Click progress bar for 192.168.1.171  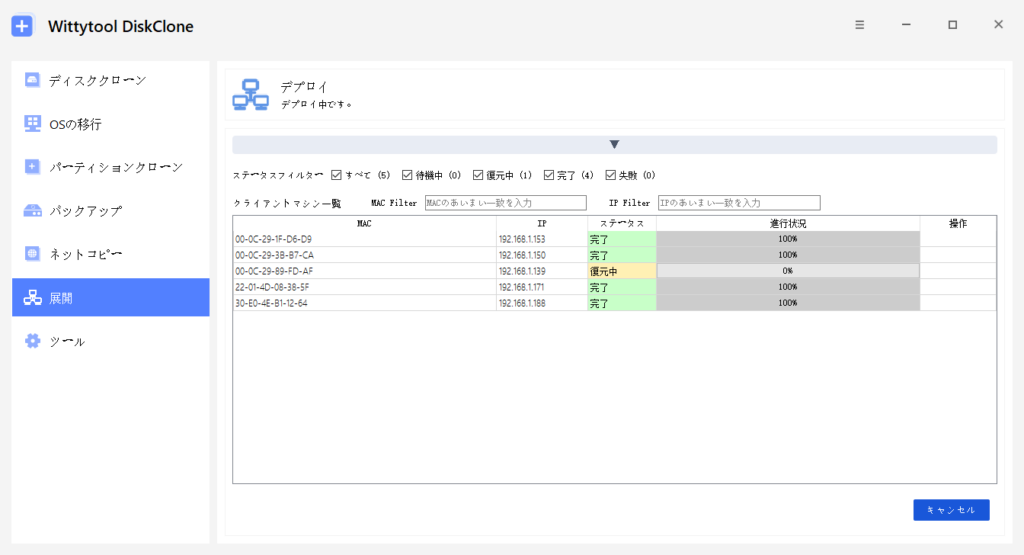pos(788,287)
